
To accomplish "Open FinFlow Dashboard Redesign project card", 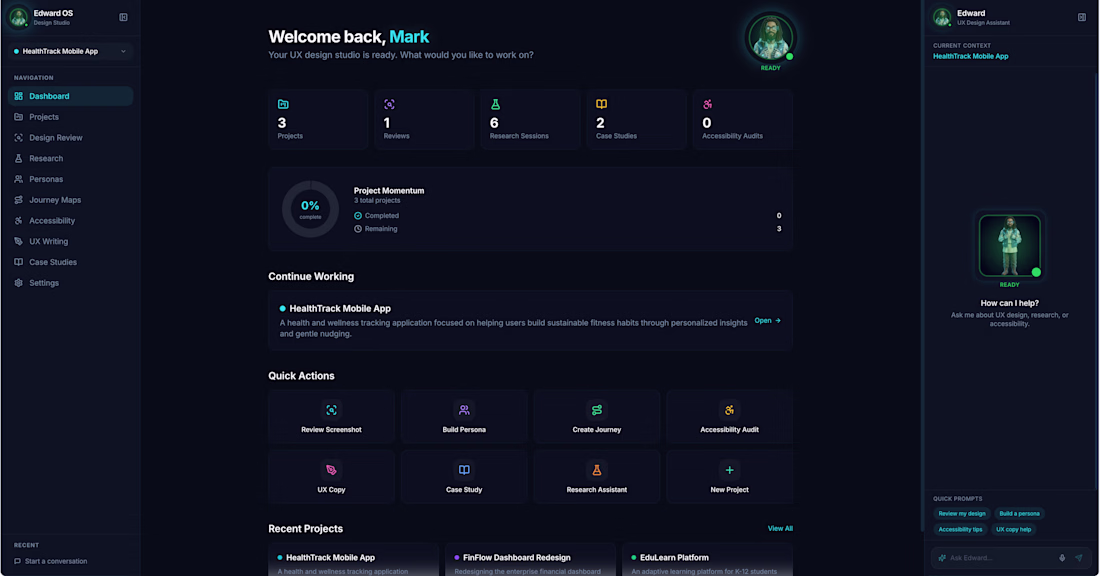I will click(x=530, y=560).
